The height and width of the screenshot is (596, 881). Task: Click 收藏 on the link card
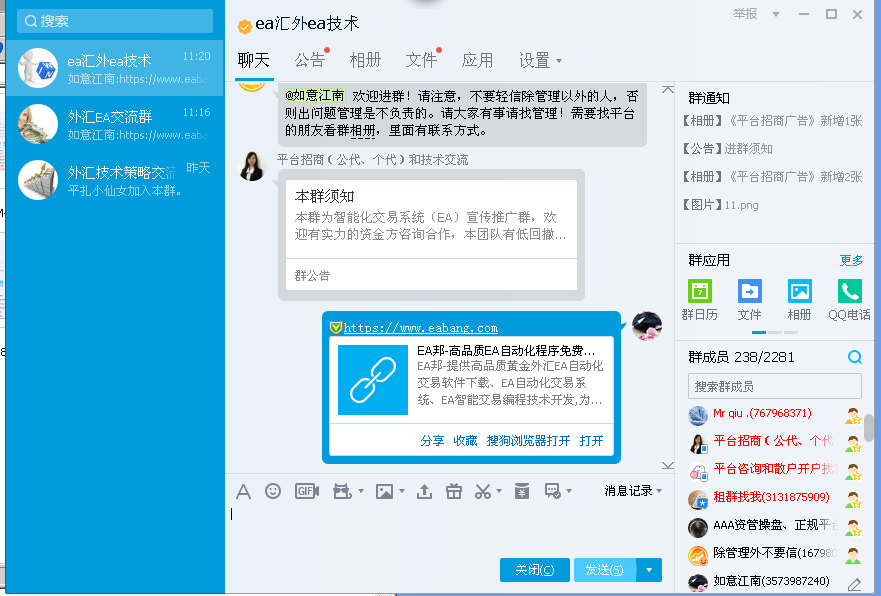point(465,440)
